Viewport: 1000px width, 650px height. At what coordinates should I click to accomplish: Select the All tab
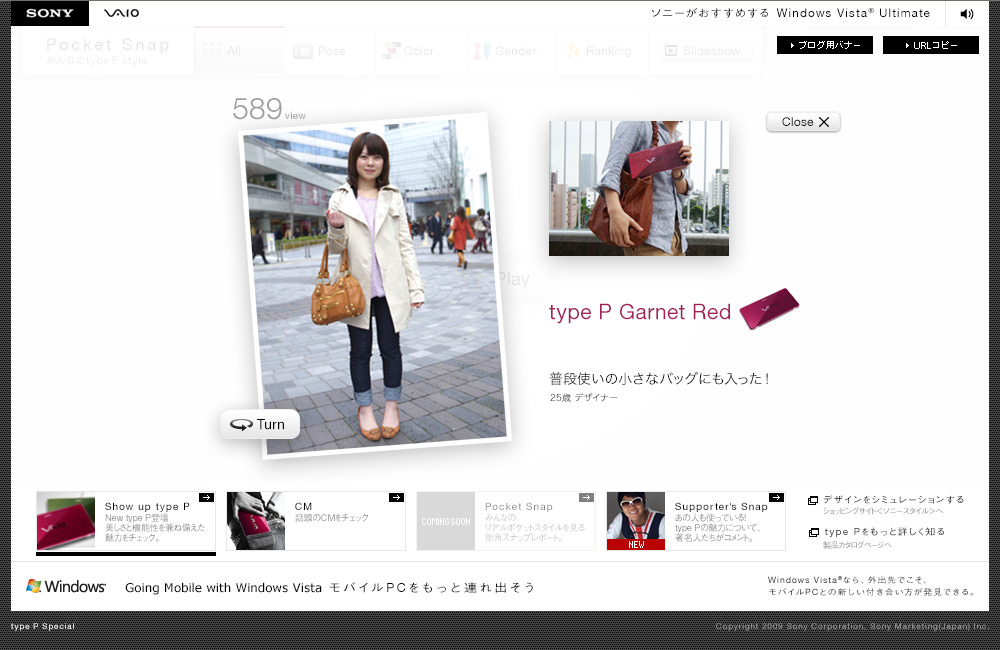point(239,50)
